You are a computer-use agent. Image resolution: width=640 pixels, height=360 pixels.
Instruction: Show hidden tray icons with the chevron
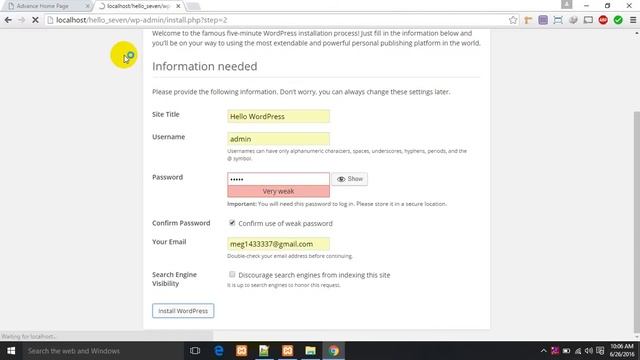pos(543,351)
